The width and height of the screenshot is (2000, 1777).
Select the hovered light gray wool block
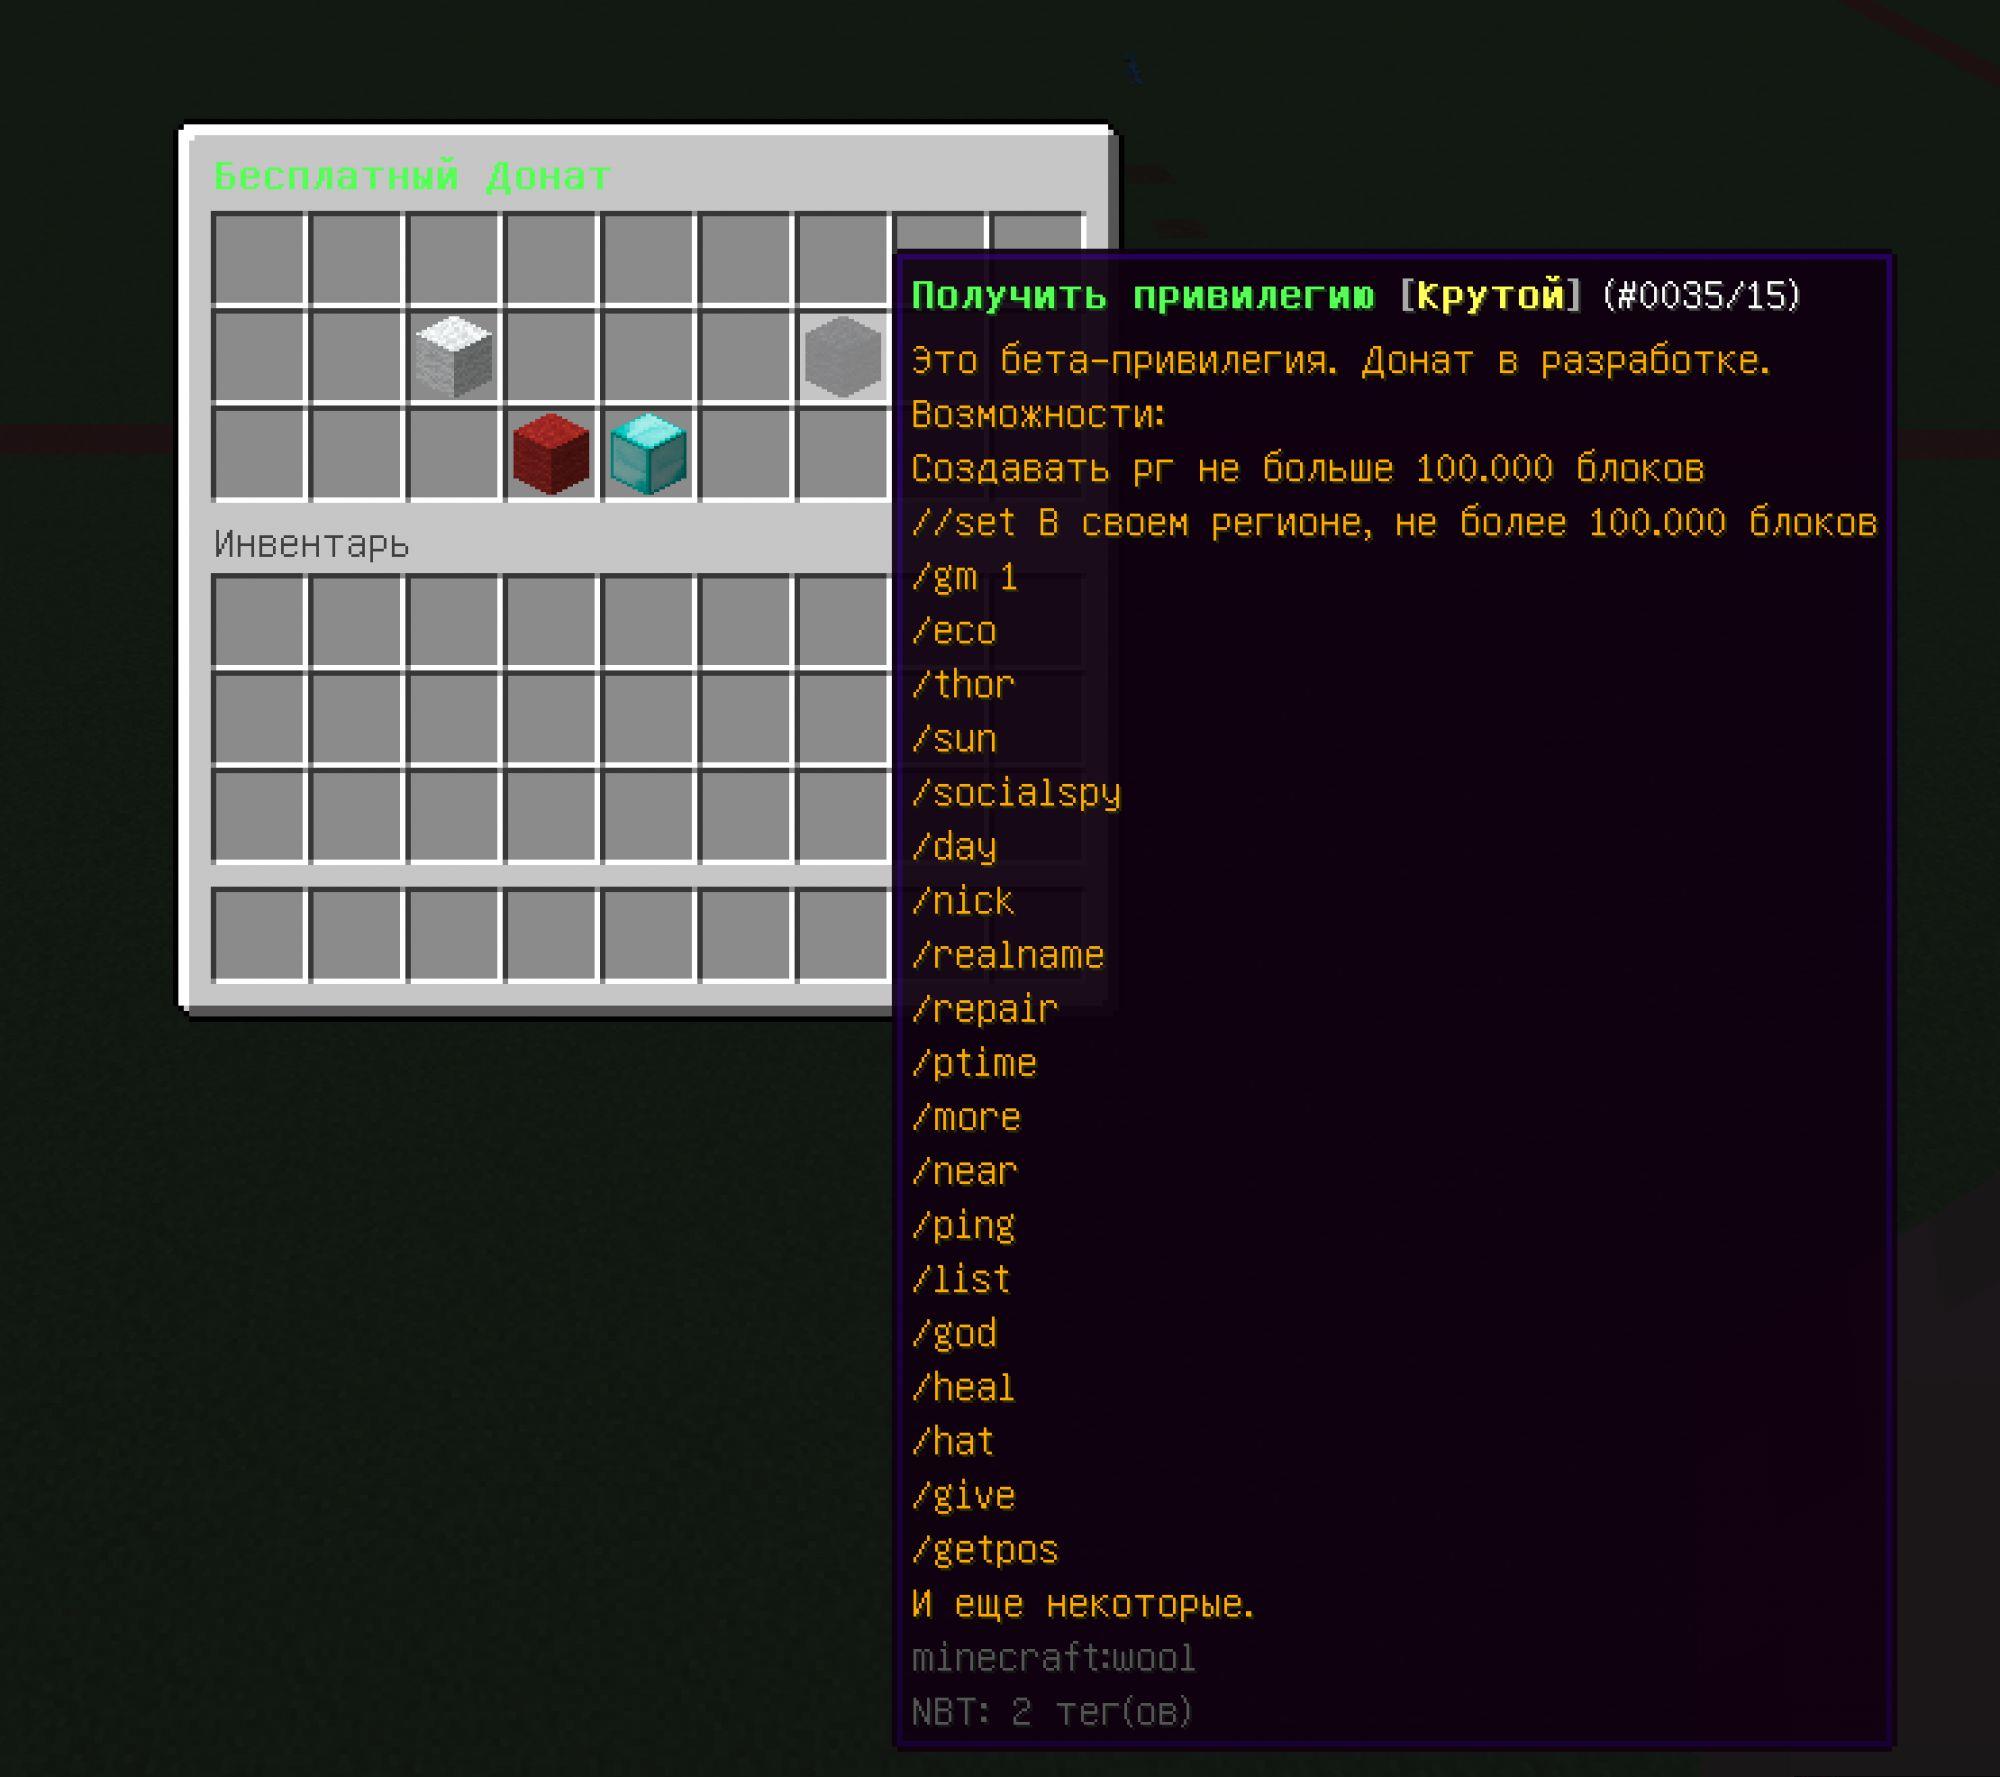(843, 356)
